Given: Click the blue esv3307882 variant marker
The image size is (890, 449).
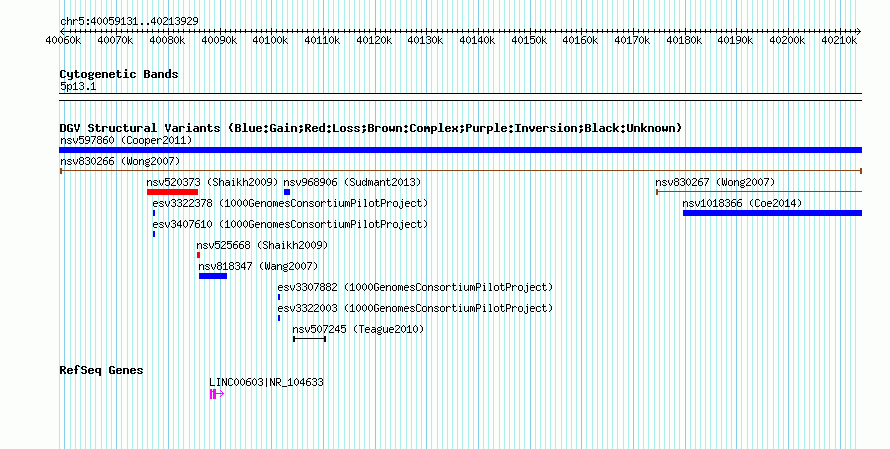Looking at the screenshot, I should pos(279,297).
